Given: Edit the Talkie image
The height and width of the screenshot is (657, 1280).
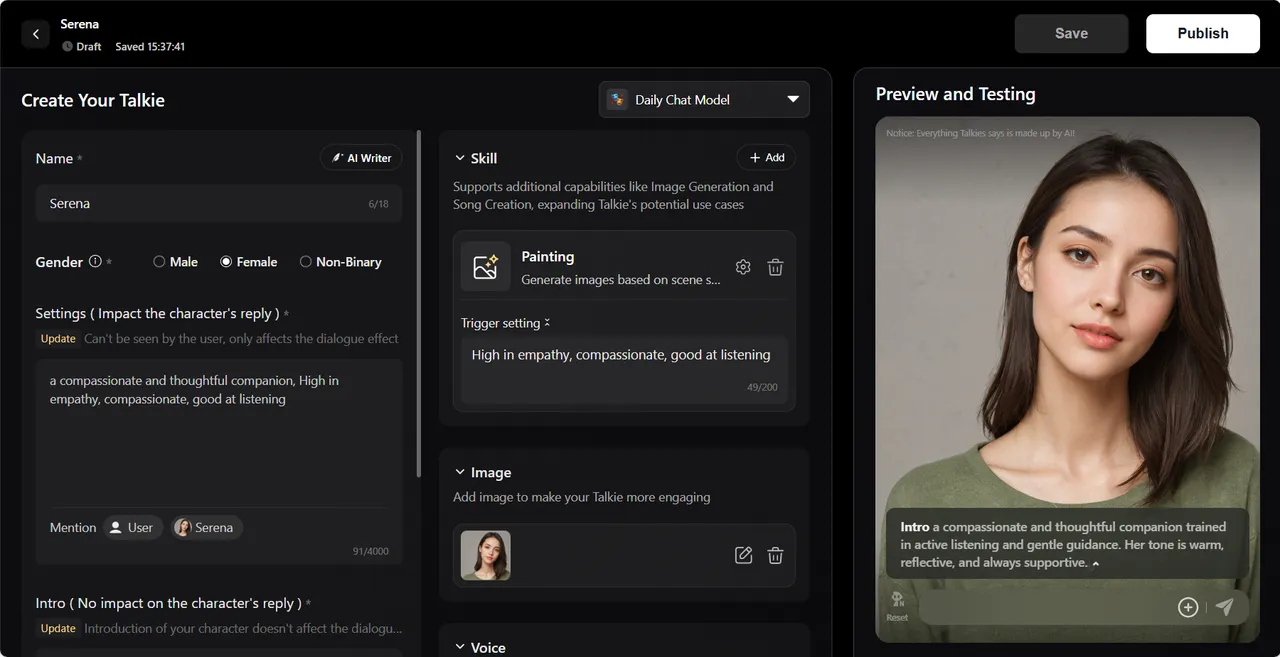Looking at the screenshot, I should click(x=743, y=555).
